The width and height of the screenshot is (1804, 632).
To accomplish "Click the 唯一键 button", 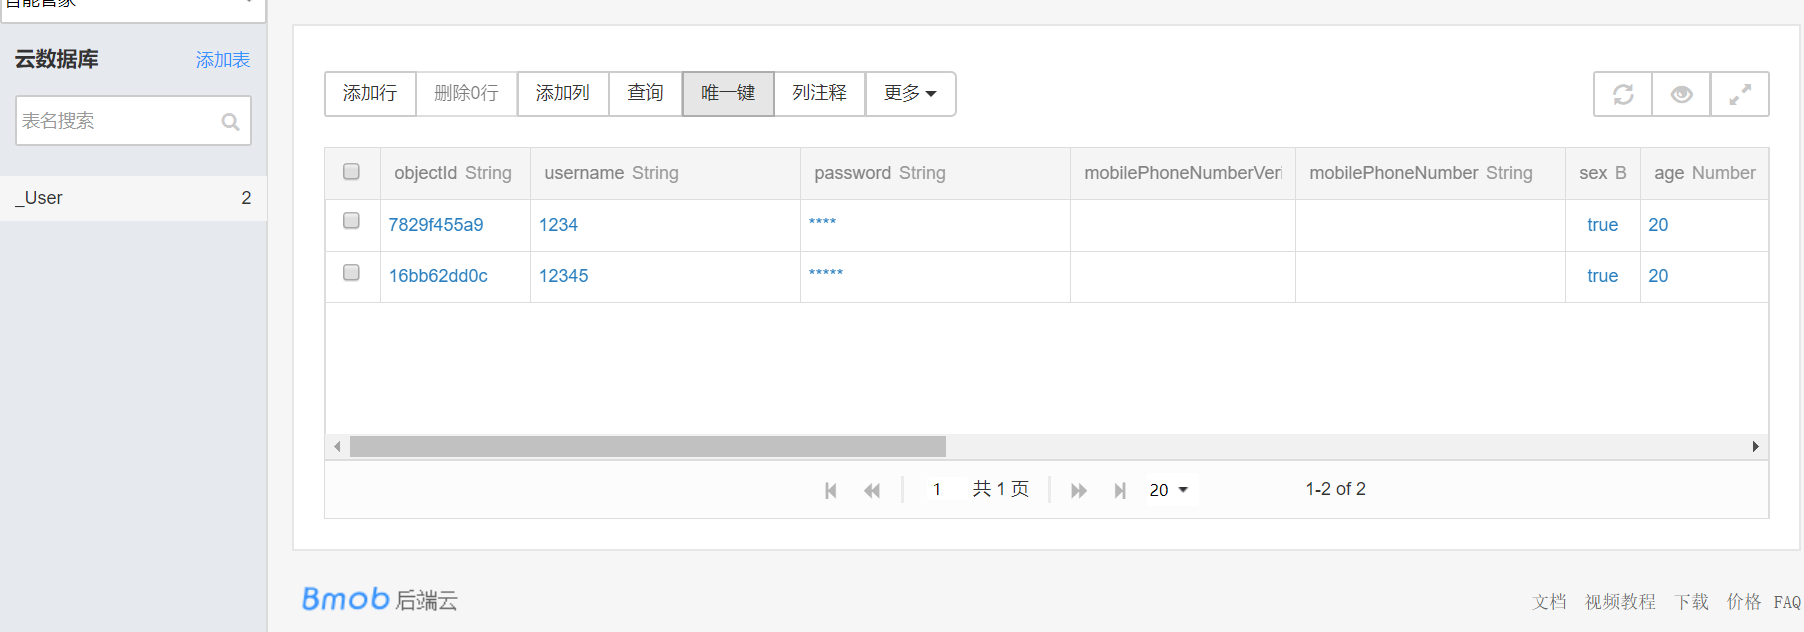I will click(x=728, y=94).
